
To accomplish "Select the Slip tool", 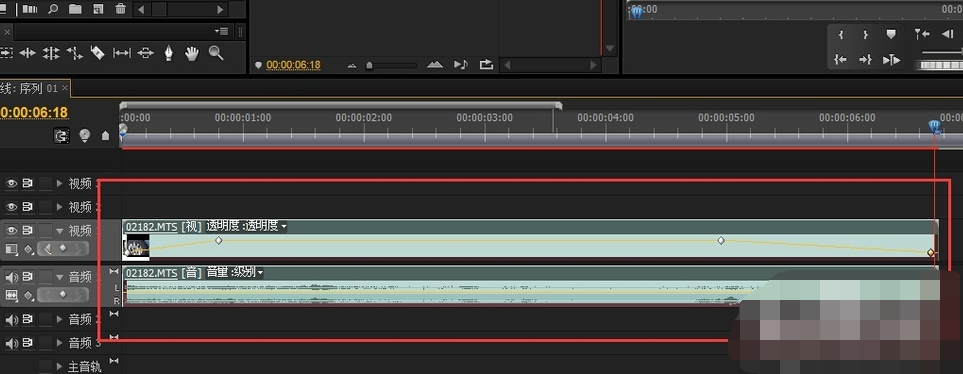I will [122, 53].
